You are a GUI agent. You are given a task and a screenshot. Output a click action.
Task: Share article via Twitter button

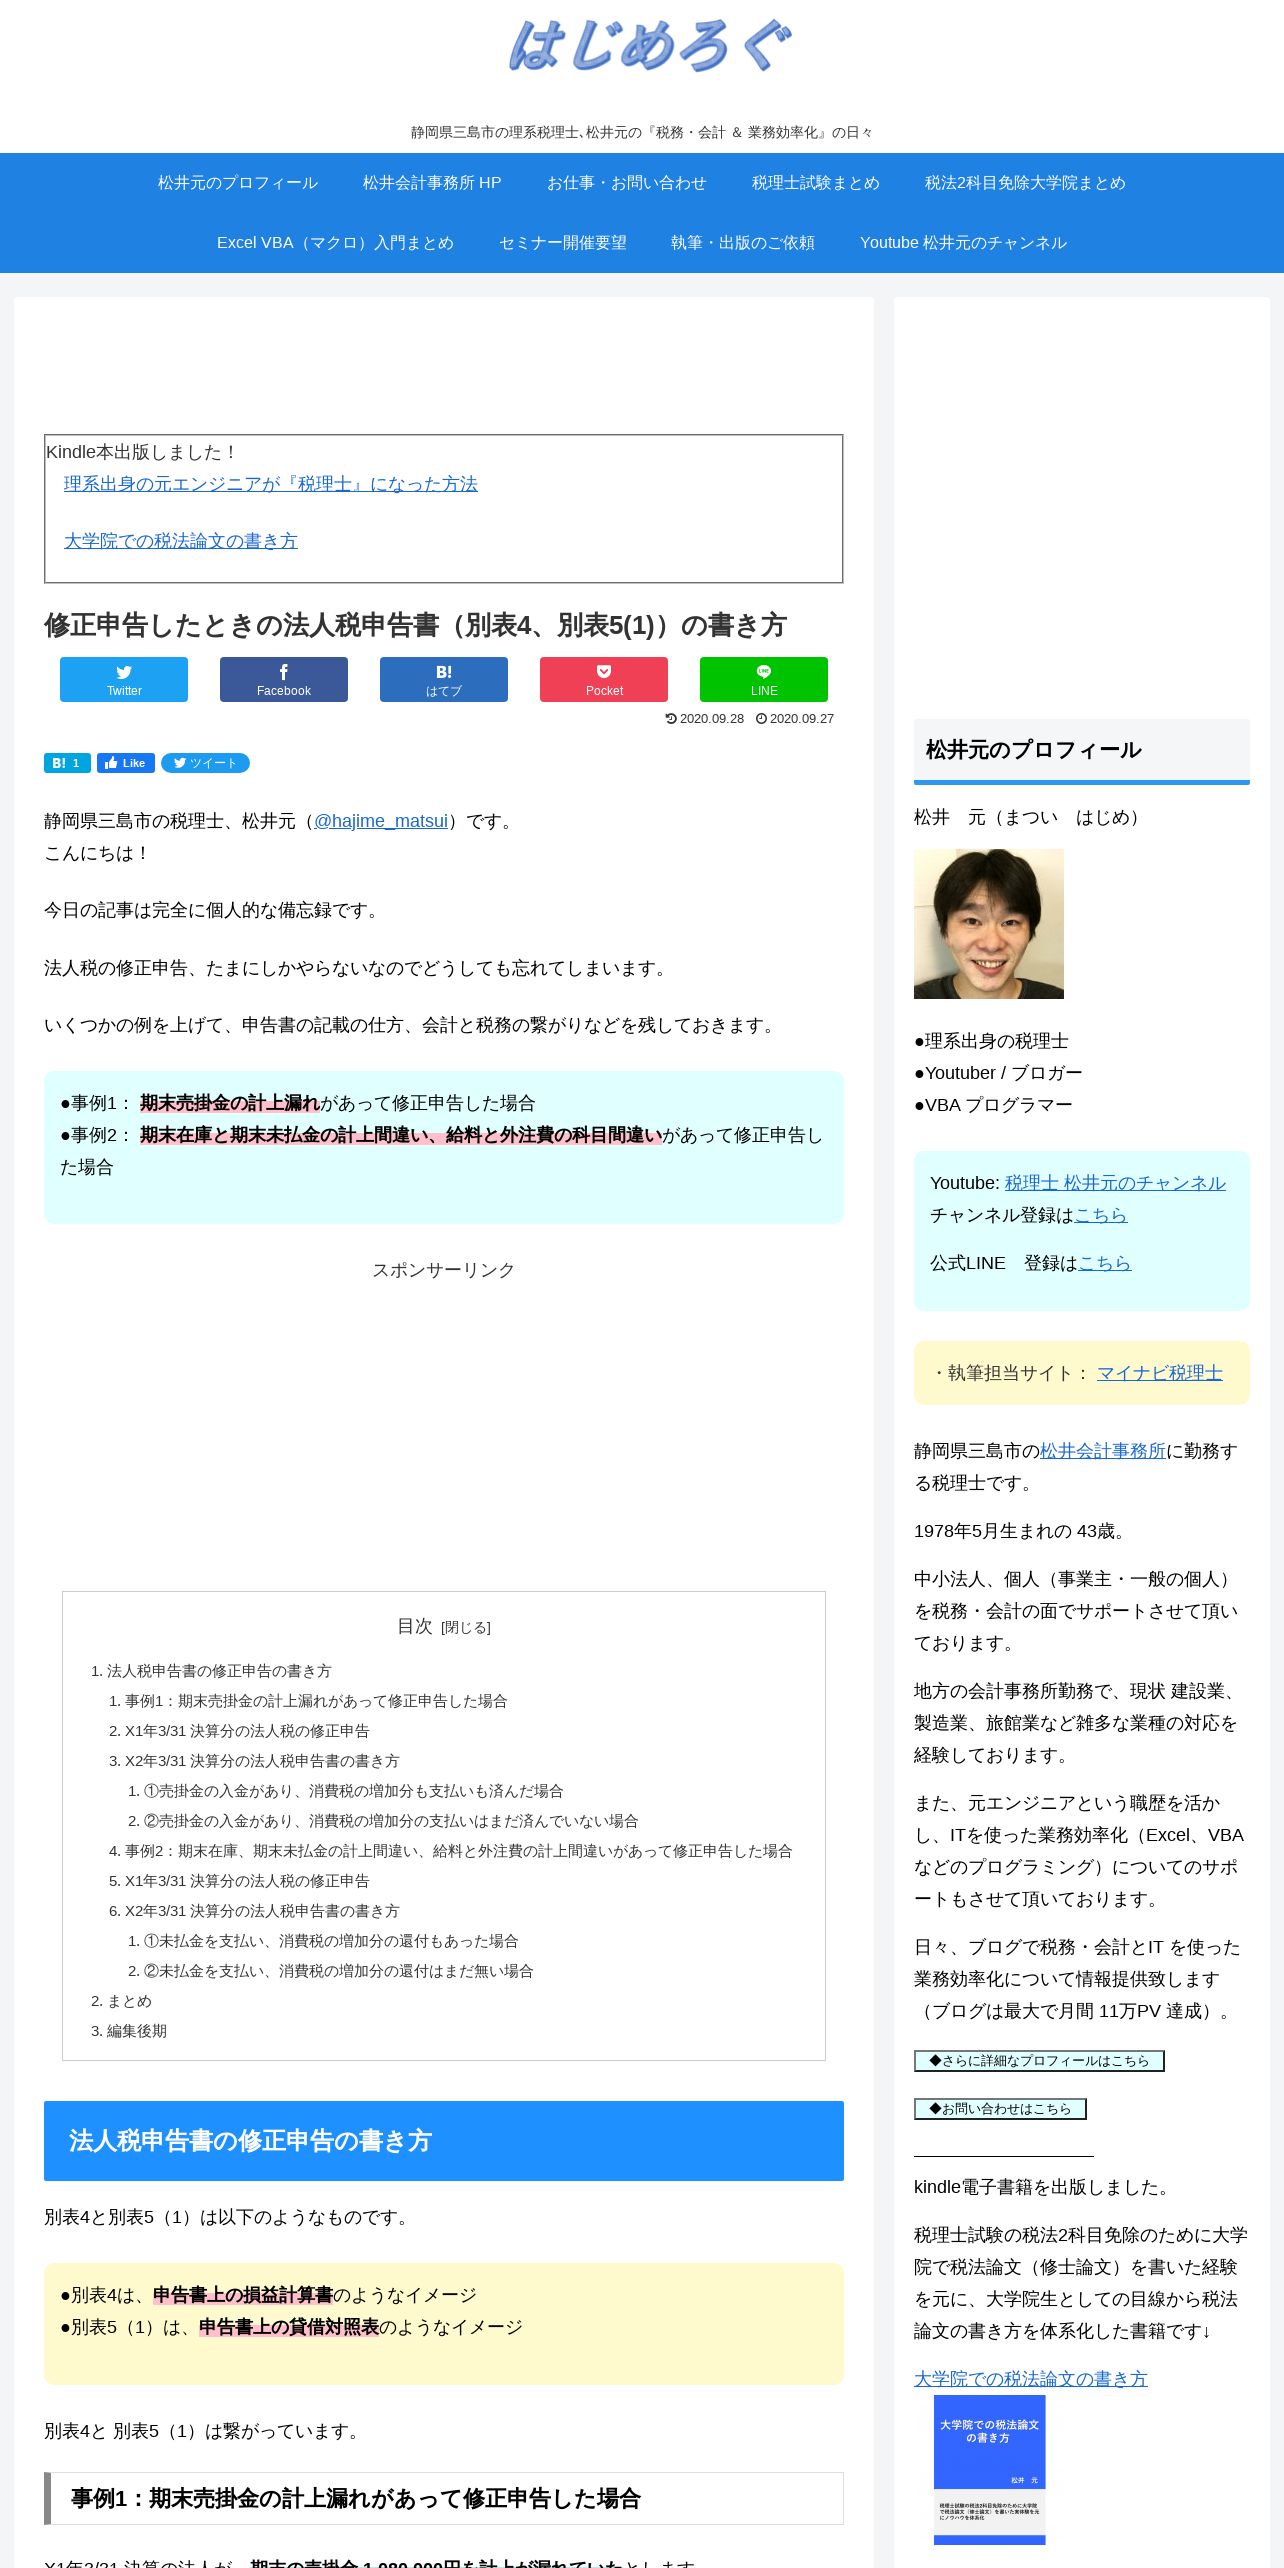click(x=124, y=679)
